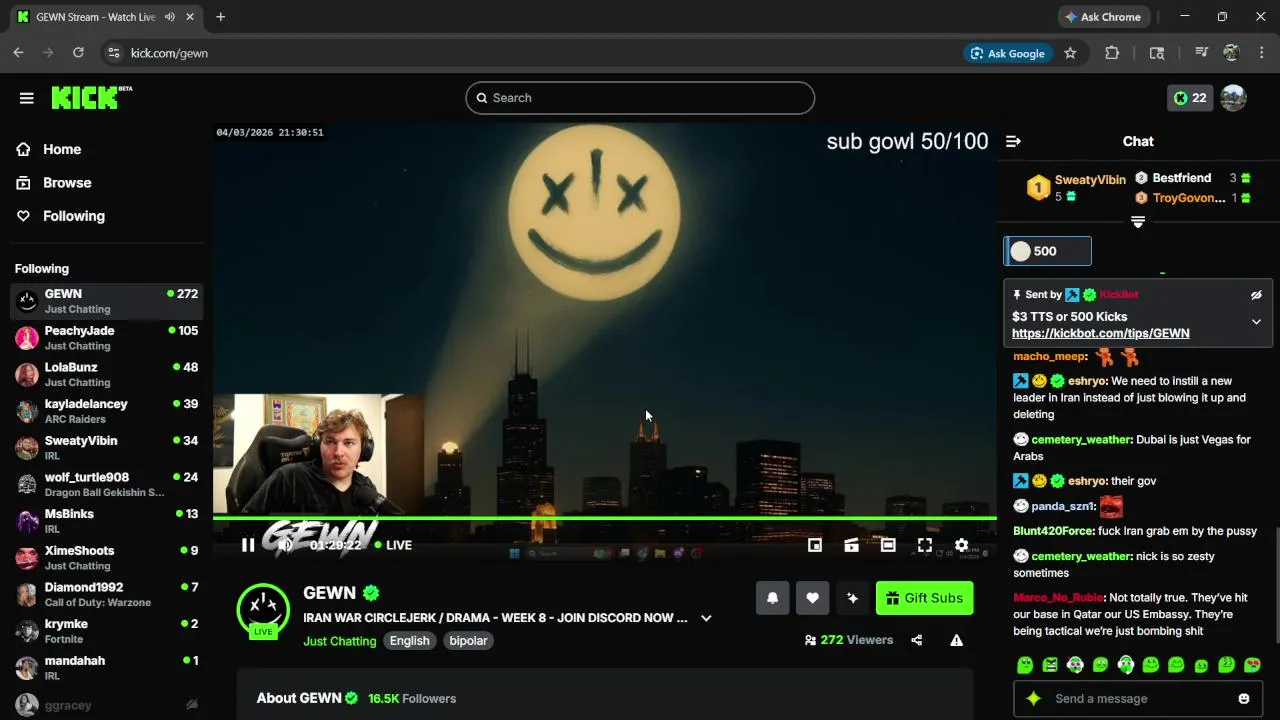
Task: Enable picture-in-picture mini player
Action: [x=815, y=545]
